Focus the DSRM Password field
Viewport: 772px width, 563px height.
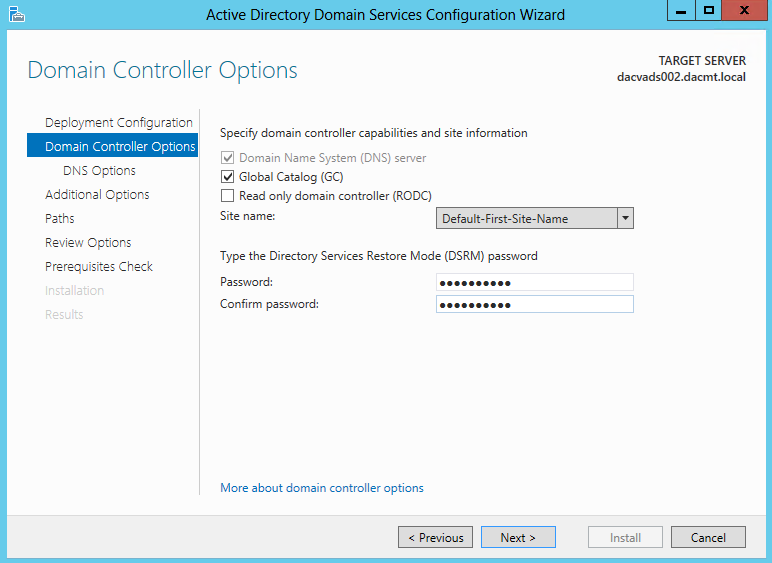pos(535,282)
